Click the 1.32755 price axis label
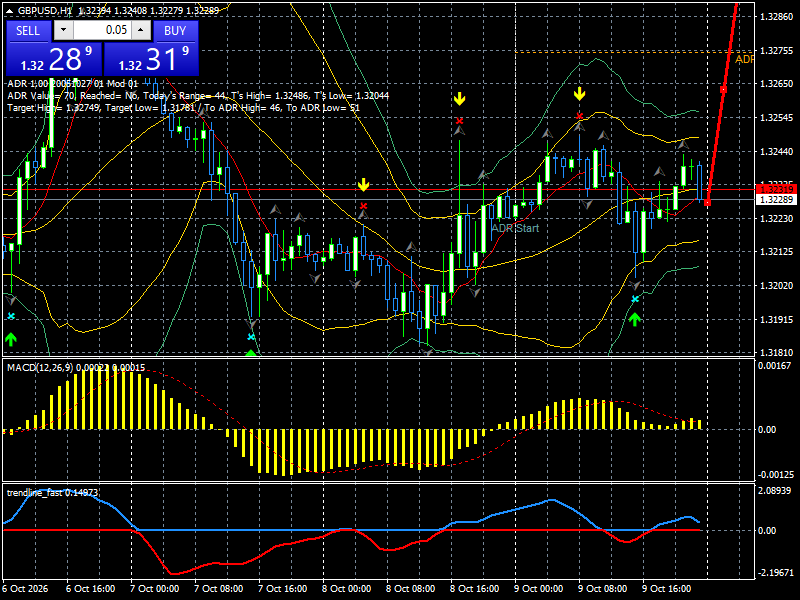The width and height of the screenshot is (800, 600). 777,51
